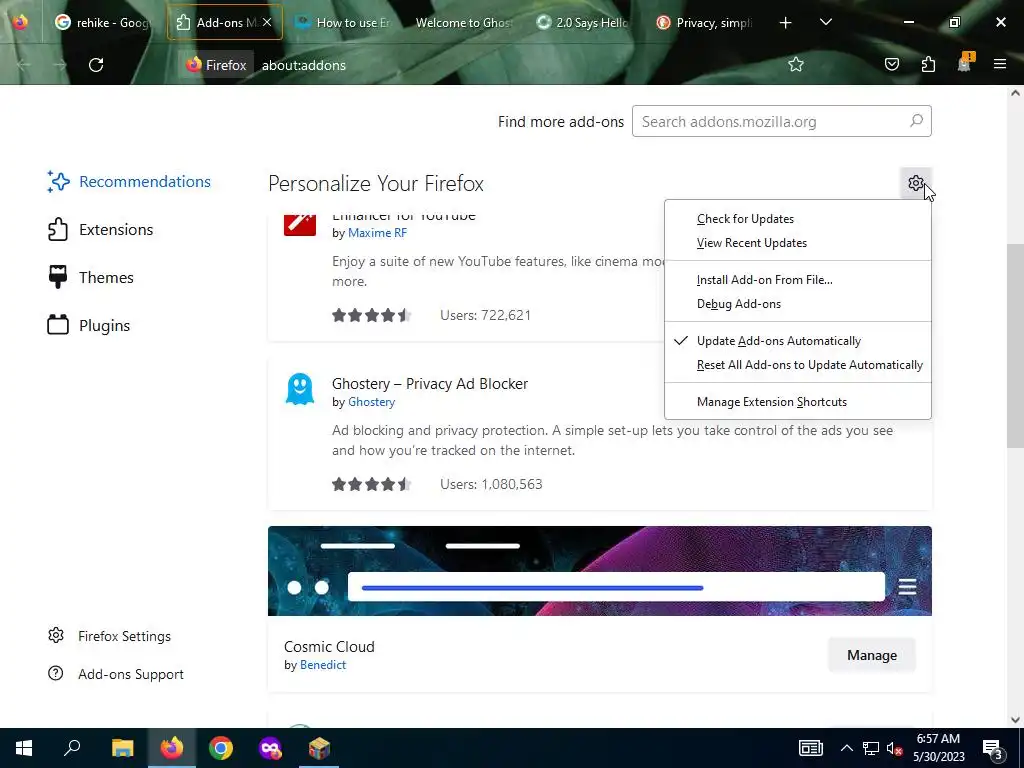Open Add-ons Support link
The image size is (1024, 768).
tap(116, 674)
